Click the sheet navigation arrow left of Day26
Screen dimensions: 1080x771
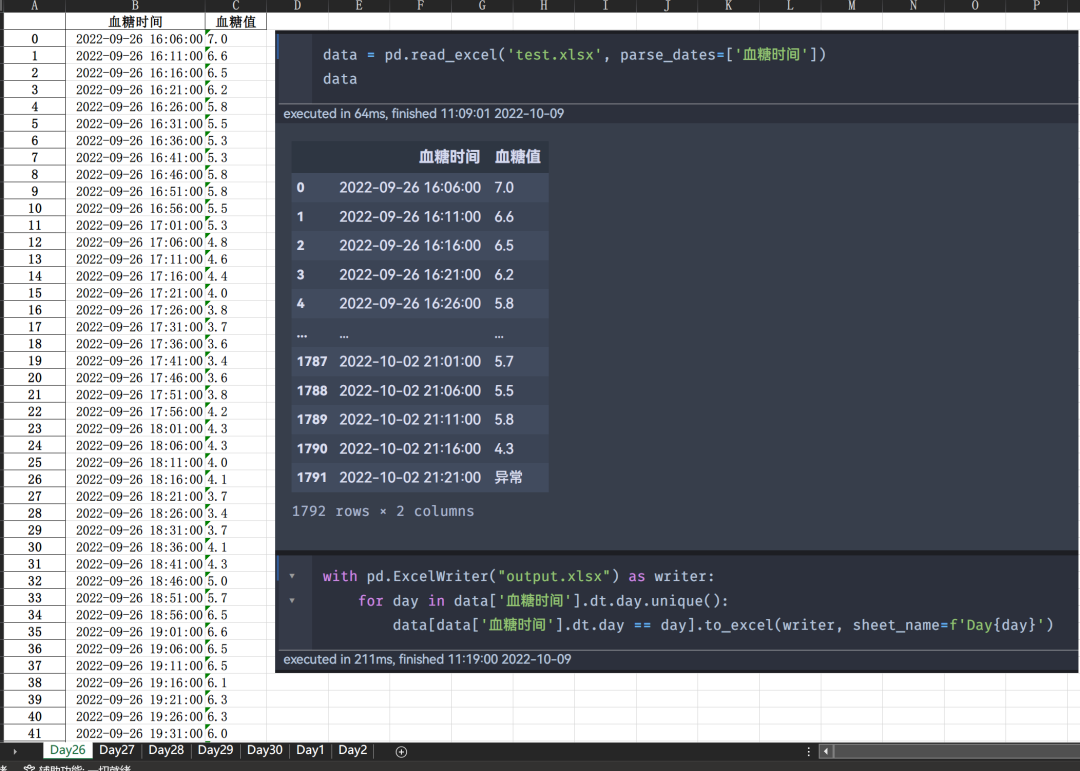(x=14, y=752)
